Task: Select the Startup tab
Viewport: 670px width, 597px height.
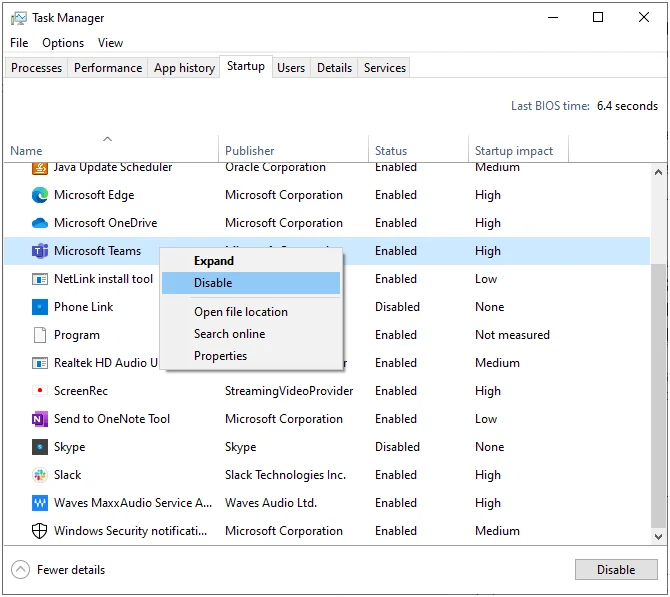Action: click(246, 66)
